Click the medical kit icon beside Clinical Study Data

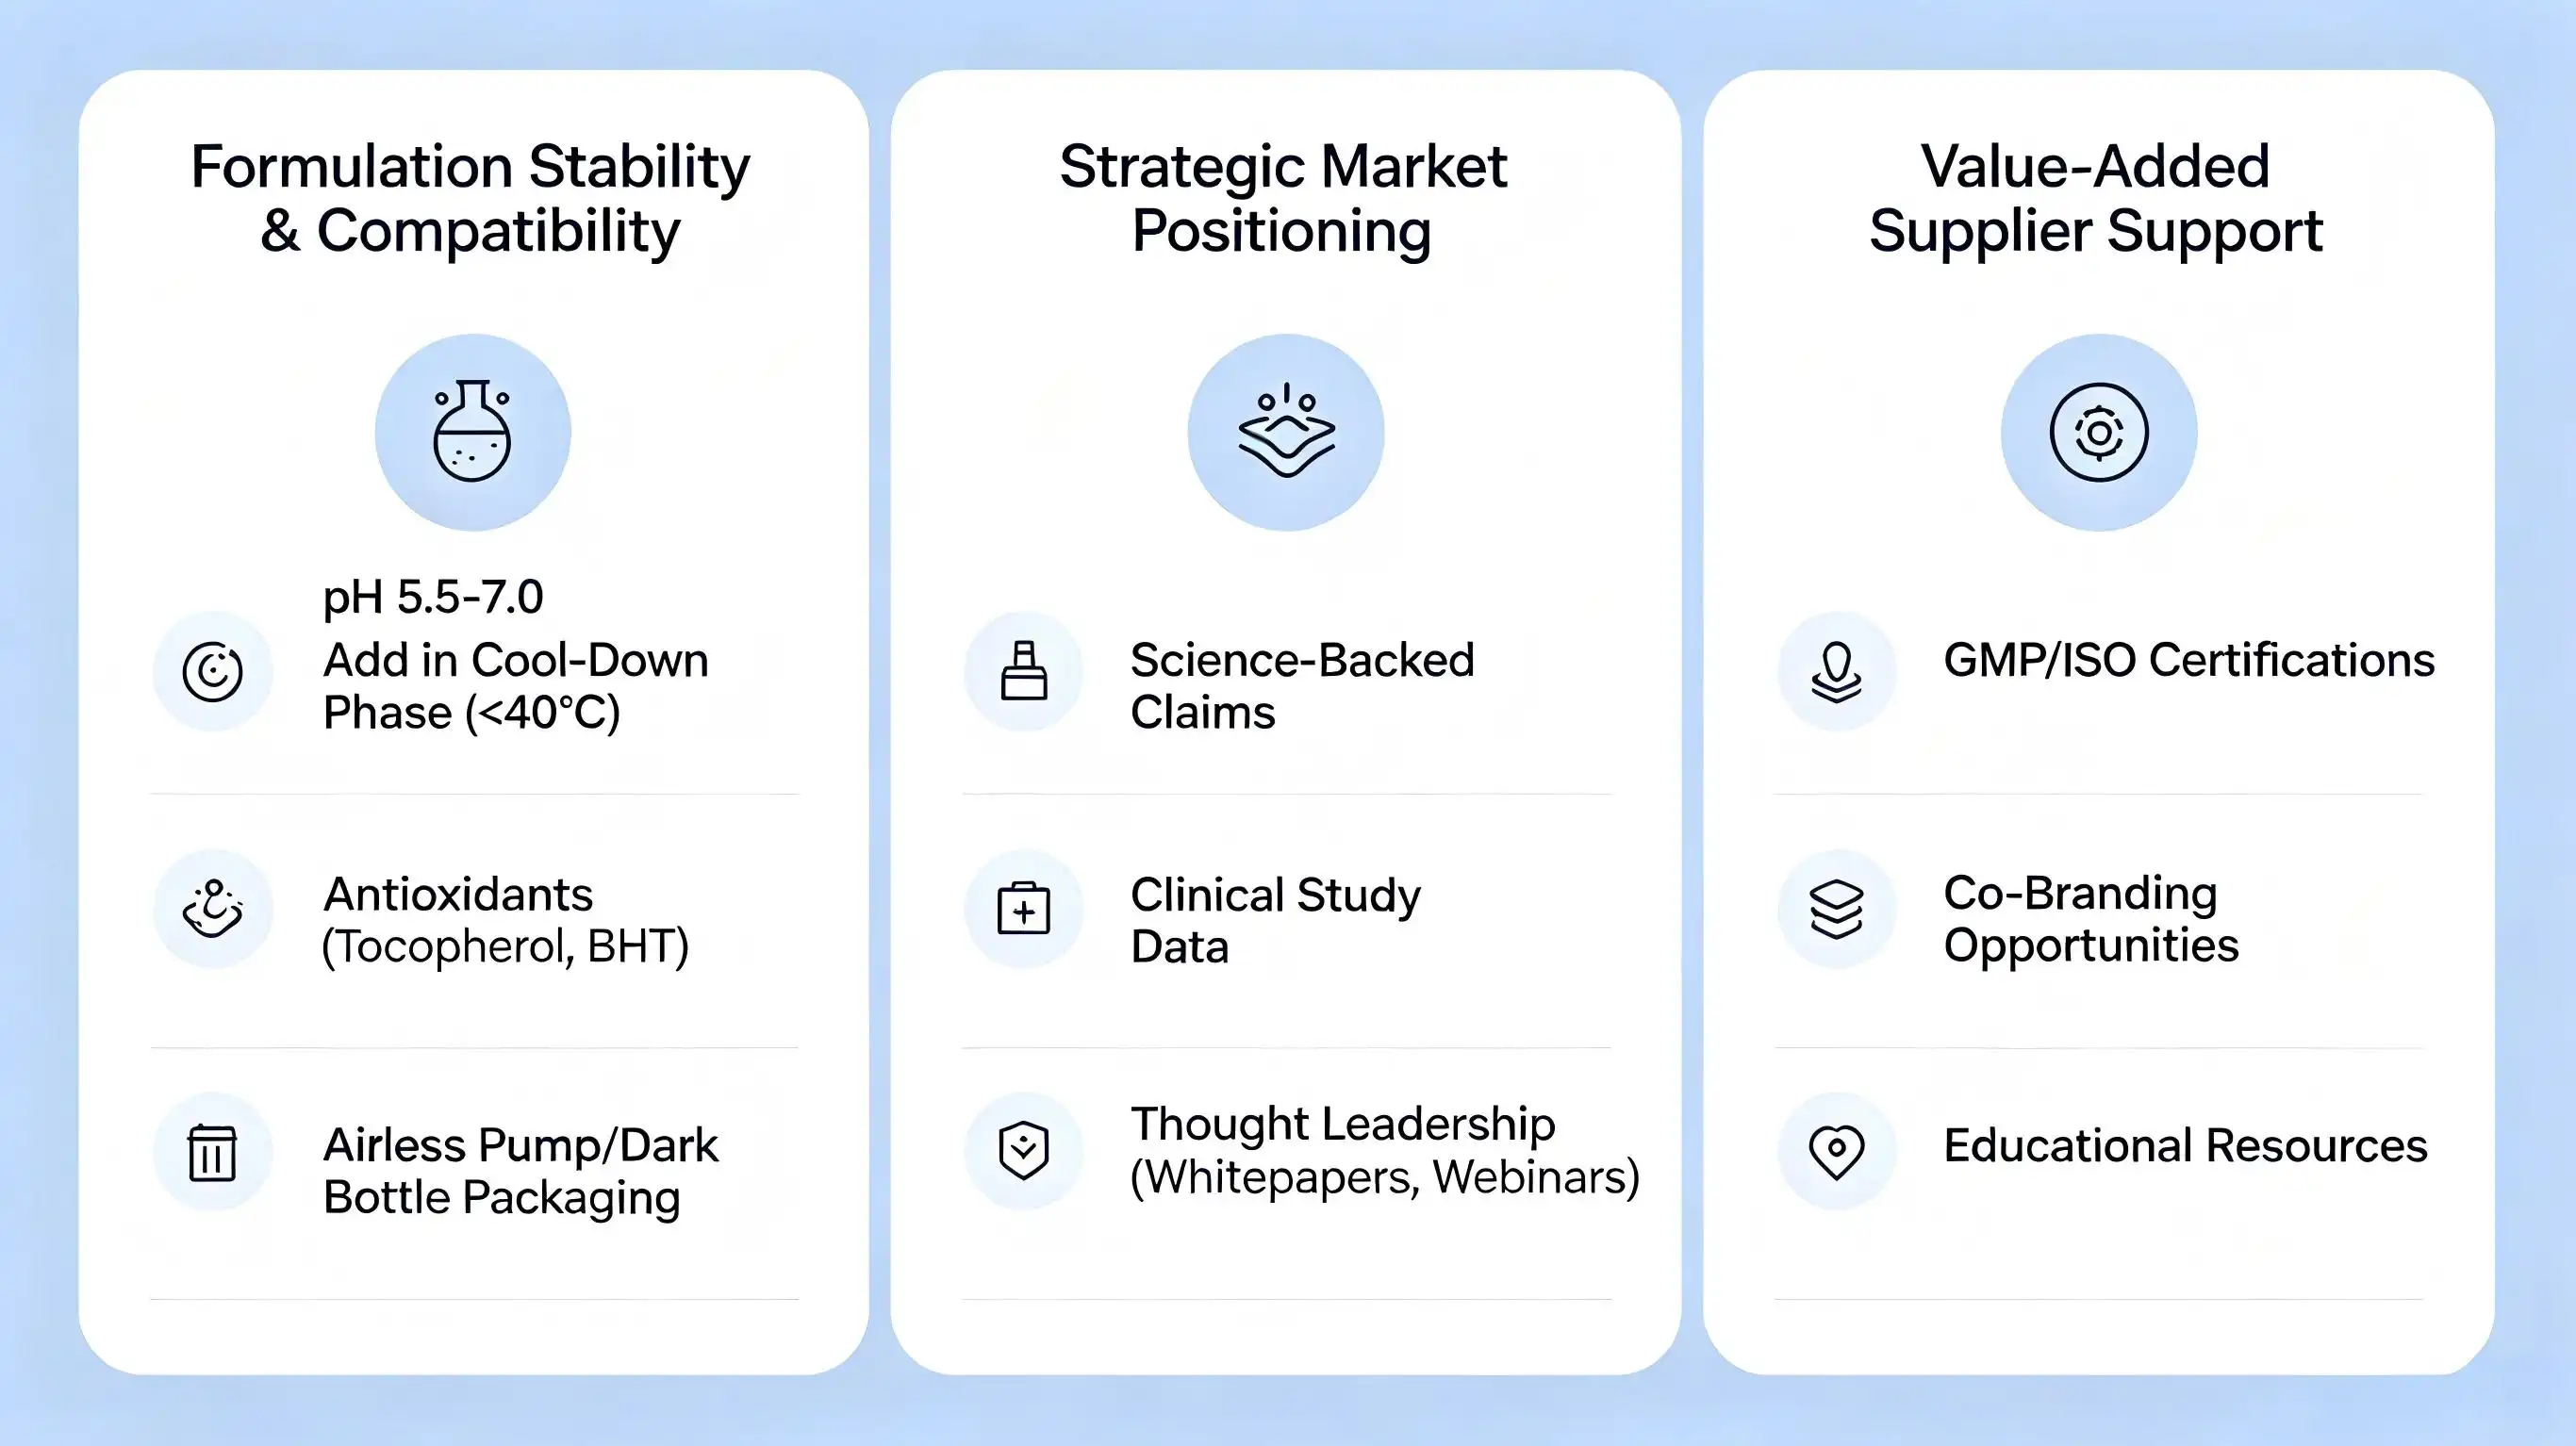pyautogui.click(x=1024, y=908)
